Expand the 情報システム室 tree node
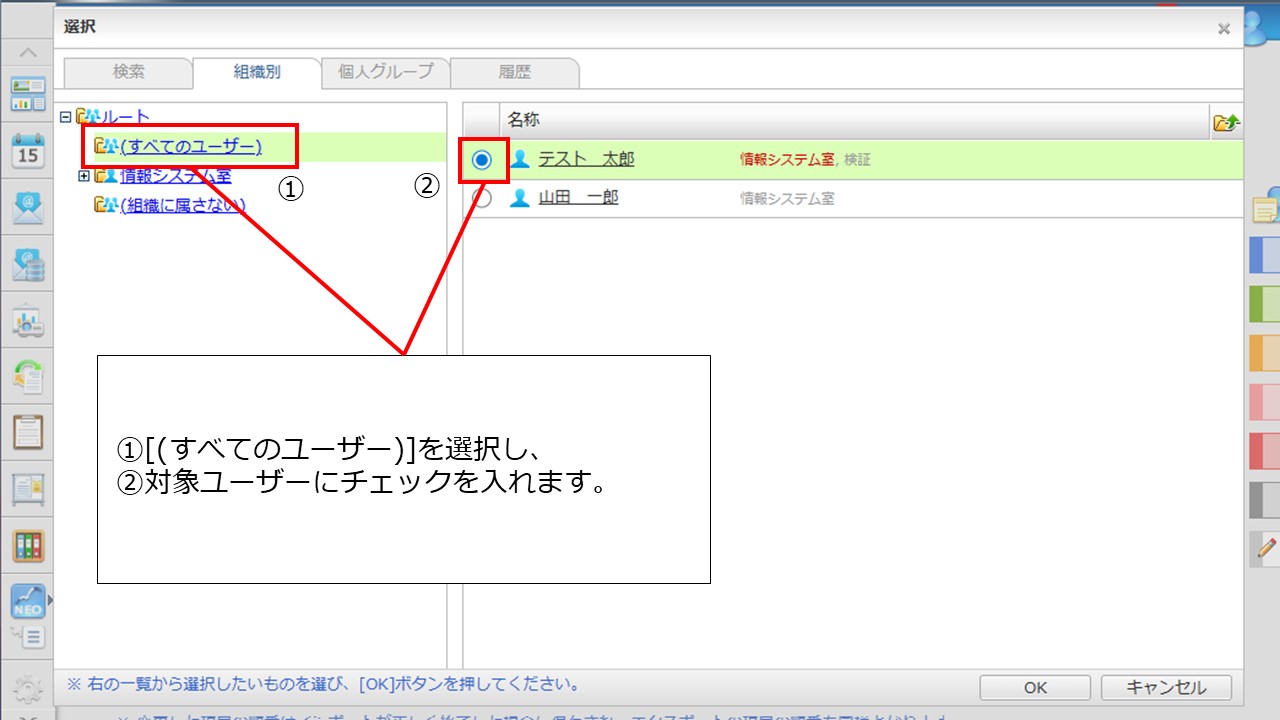Image resolution: width=1280 pixels, height=720 pixels. 84,176
